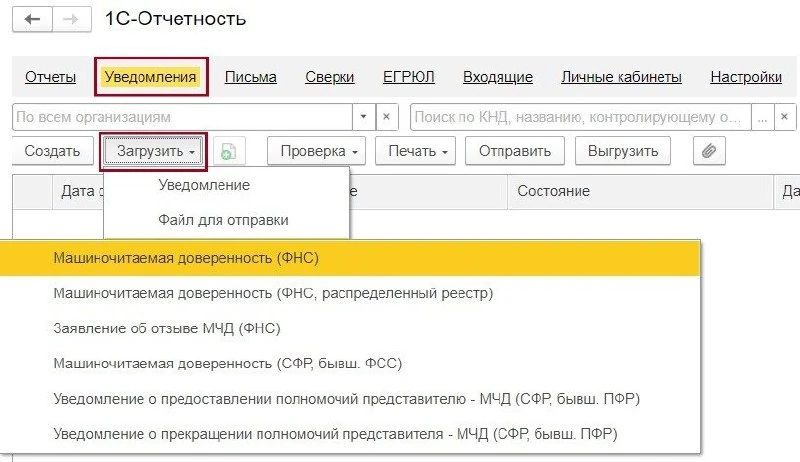Select Машиночитаемая доверенность (СФР, бывш. ФСС)
Image resolution: width=800 pixels, height=462 pixels.
tap(349, 364)
